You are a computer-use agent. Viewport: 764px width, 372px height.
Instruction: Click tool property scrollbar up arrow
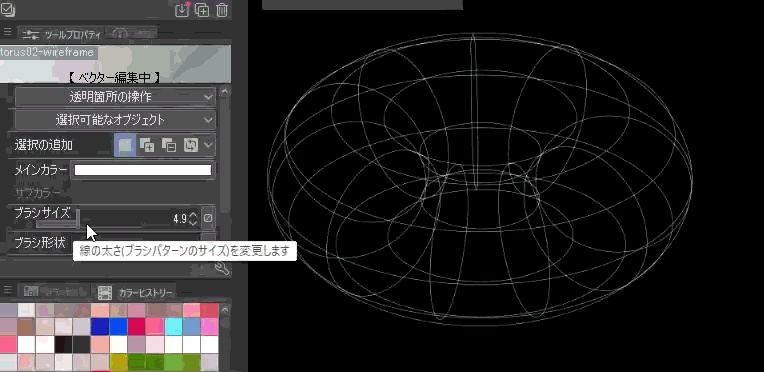click(225, 91)
